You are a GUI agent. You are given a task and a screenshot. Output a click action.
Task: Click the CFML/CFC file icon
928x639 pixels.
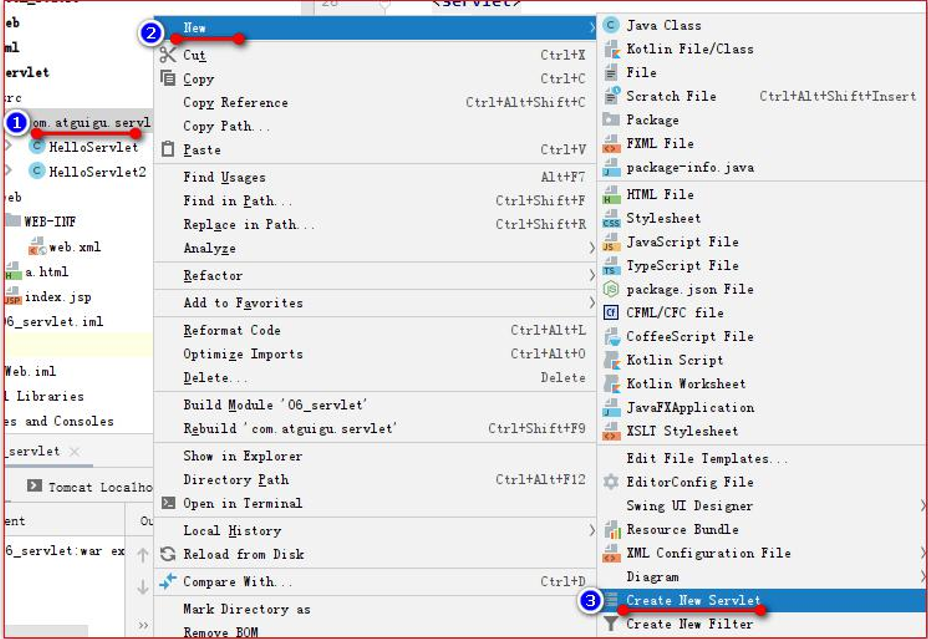(x=611, y=312)
